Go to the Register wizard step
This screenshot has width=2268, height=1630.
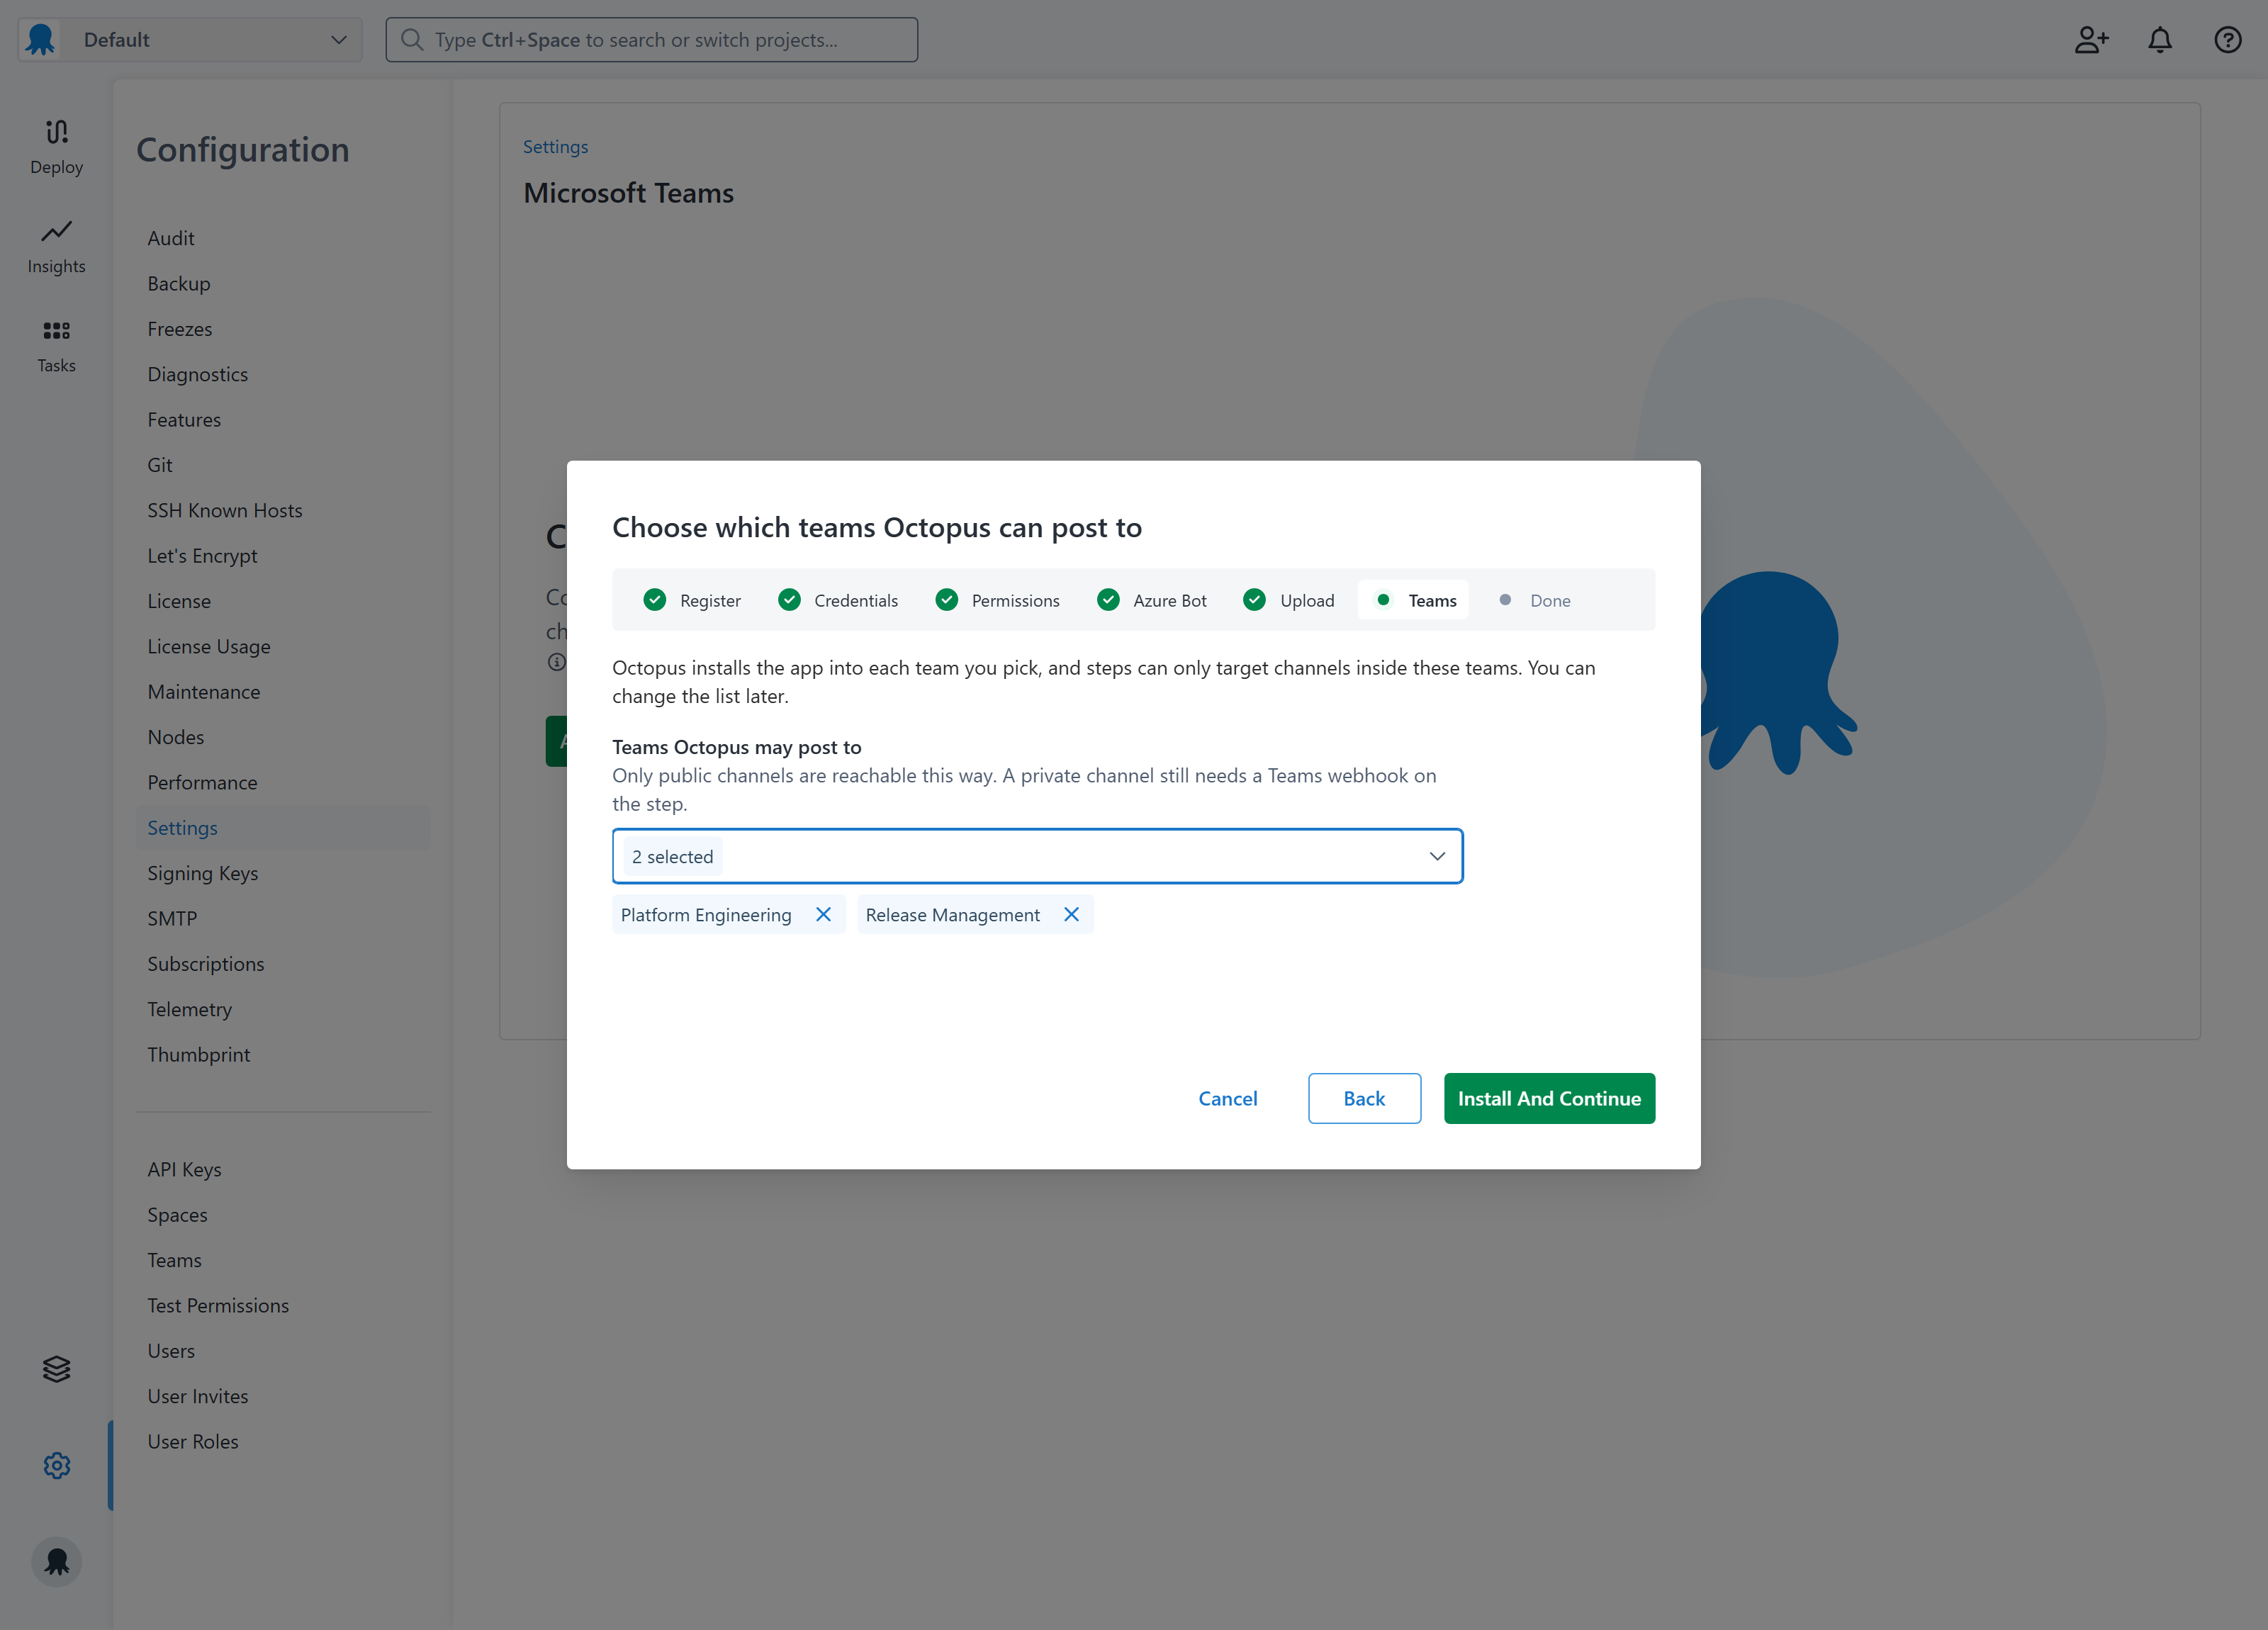point(692,600)
